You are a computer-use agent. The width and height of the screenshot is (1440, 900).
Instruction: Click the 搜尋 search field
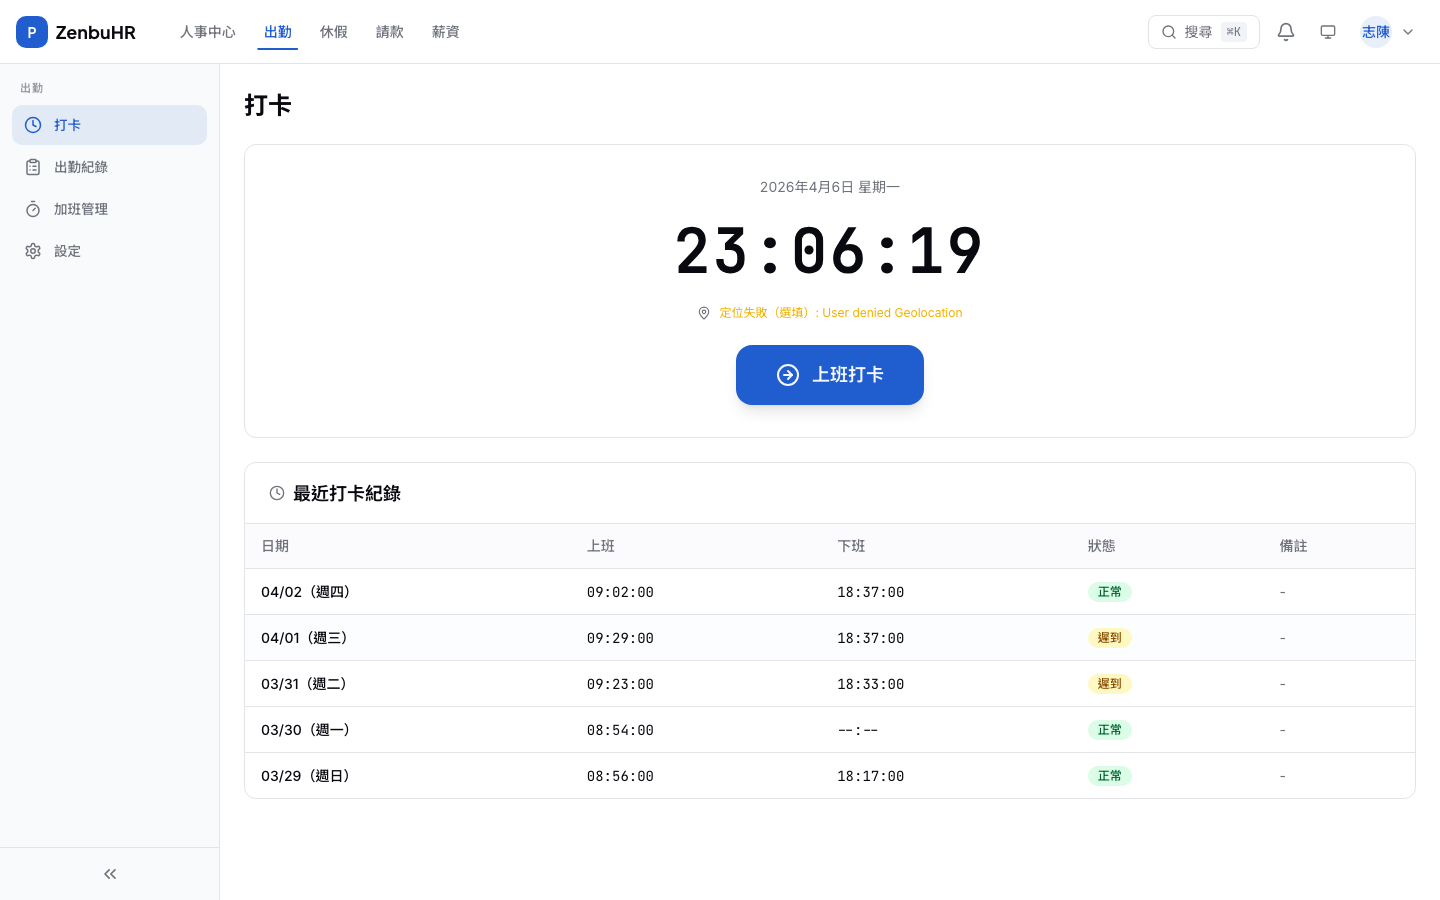pyautogui.click(x=1204, y=32)
